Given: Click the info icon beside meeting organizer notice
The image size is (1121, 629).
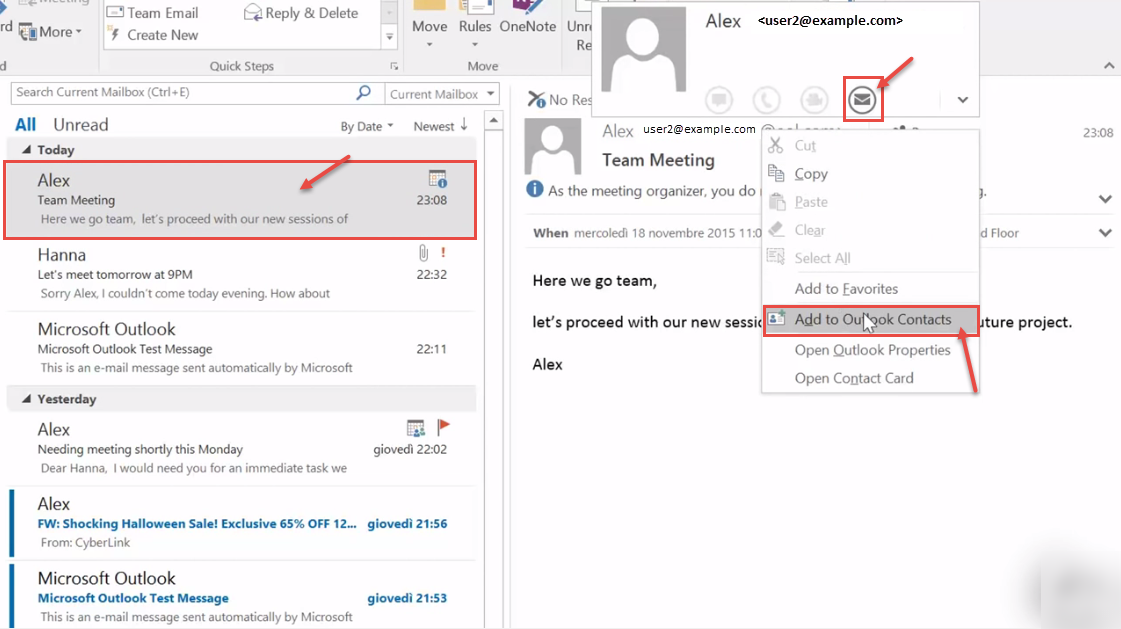Looking at the screenshot, I should pyautogui.click(x=534, y=189).
